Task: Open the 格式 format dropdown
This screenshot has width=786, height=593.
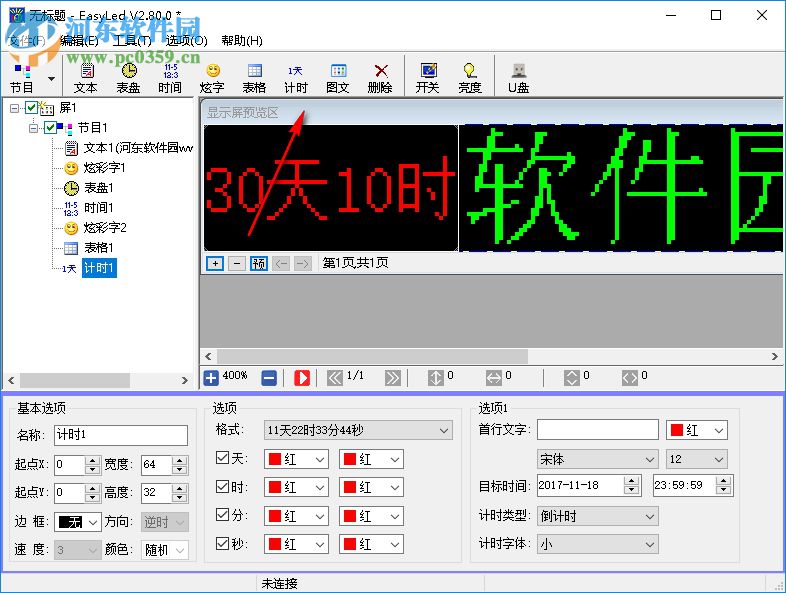Action: click(x=358, y=430)
